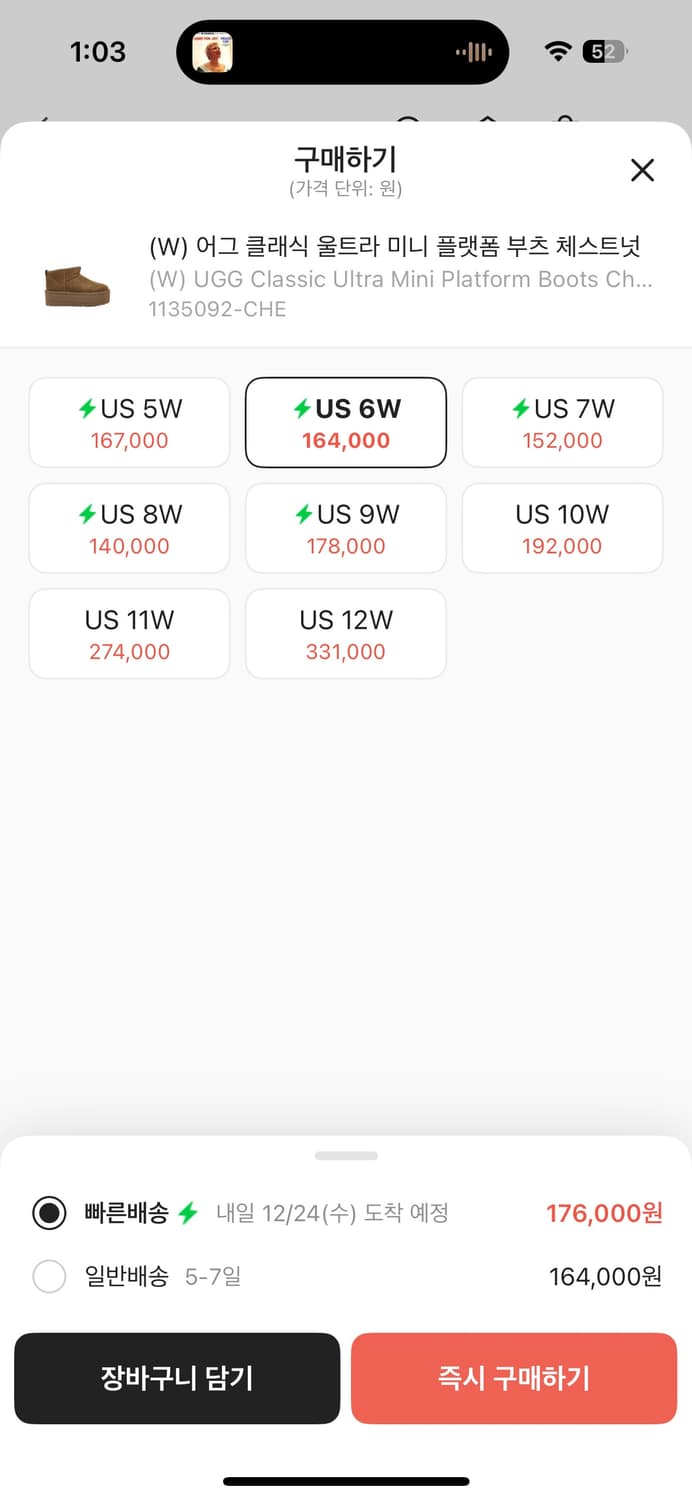This screenshot has height=1500, width=692.
Task: Tap the Wi-Fi status icon
Action: click(x=558, y=52)
